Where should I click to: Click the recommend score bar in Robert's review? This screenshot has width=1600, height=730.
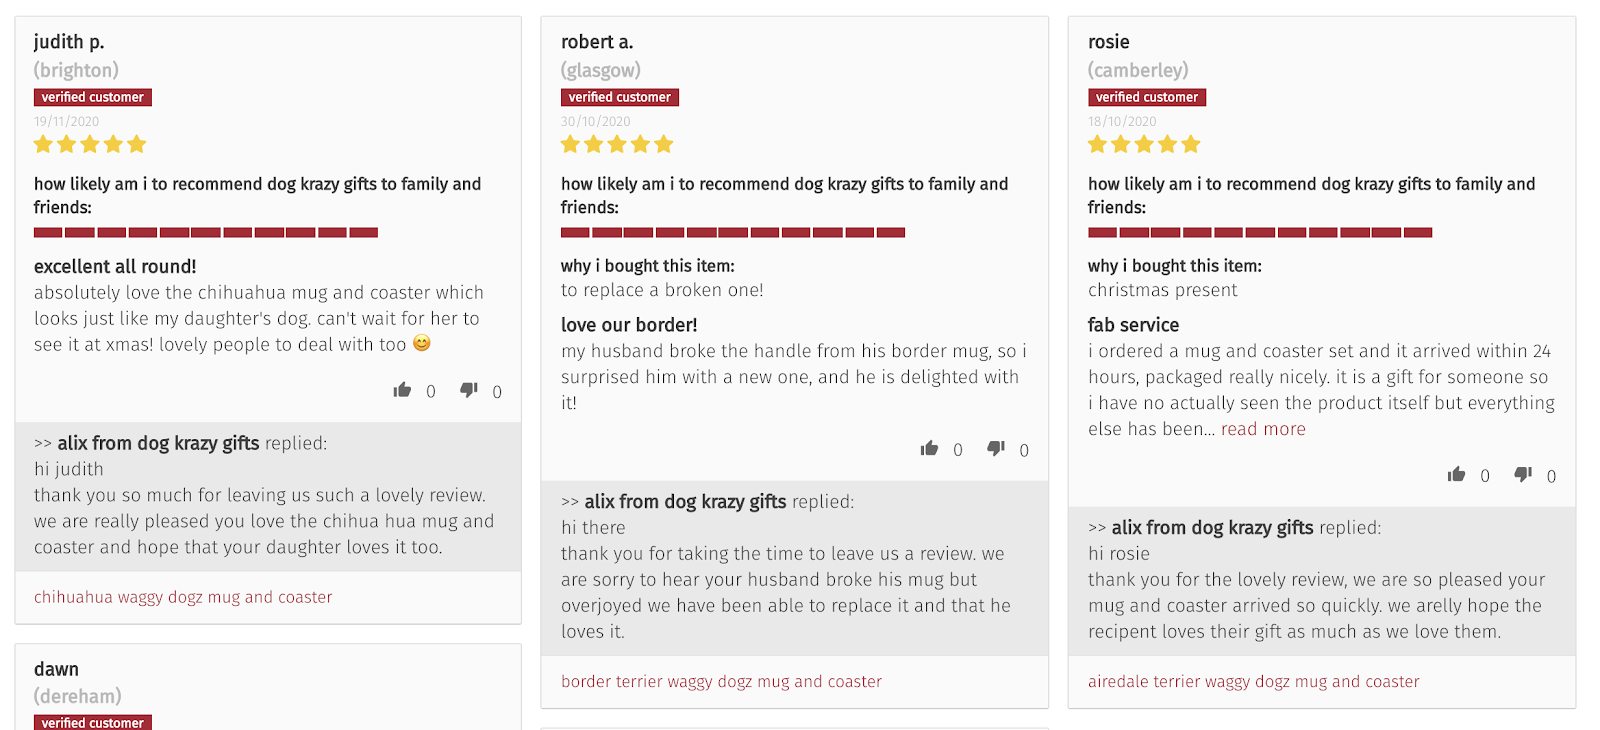coord(733,232)
